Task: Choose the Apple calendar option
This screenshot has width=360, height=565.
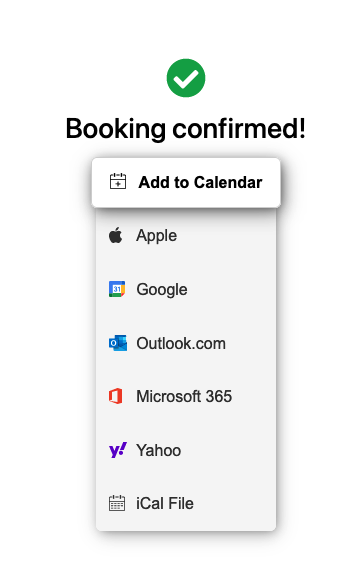Action: coord(186,236)
